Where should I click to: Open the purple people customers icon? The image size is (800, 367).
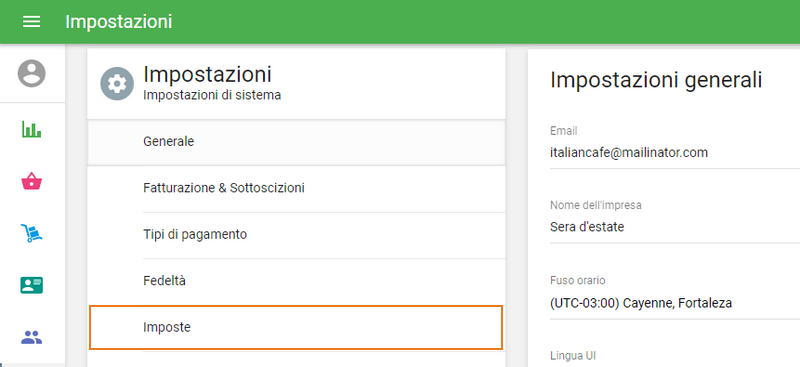32,337
